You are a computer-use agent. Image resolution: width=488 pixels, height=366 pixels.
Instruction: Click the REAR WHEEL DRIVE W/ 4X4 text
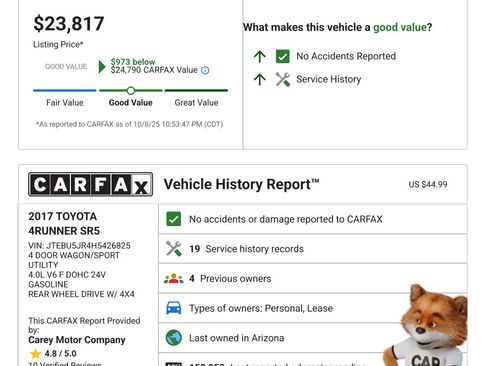pyautogui.click(x=81, y=294)
